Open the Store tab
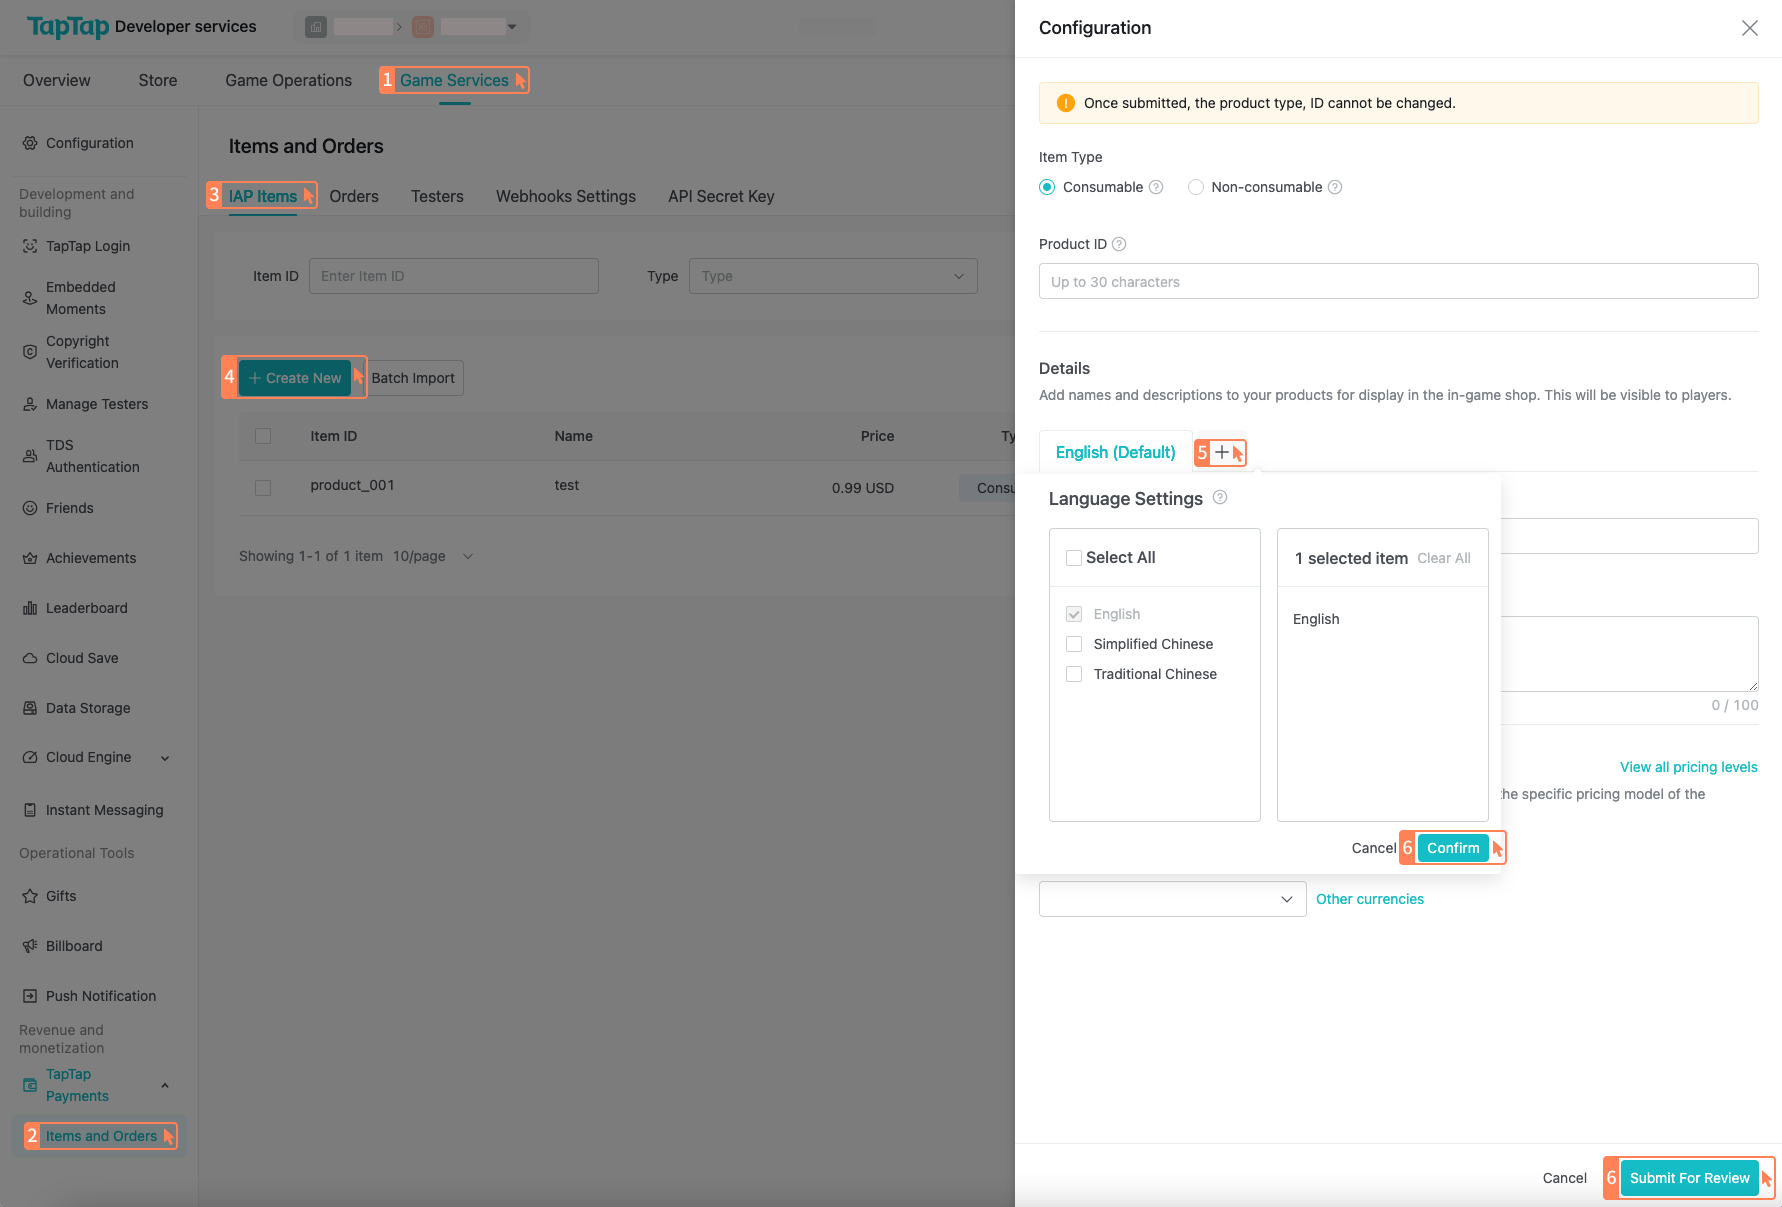 pyautogui.click(x=158, y=80)
